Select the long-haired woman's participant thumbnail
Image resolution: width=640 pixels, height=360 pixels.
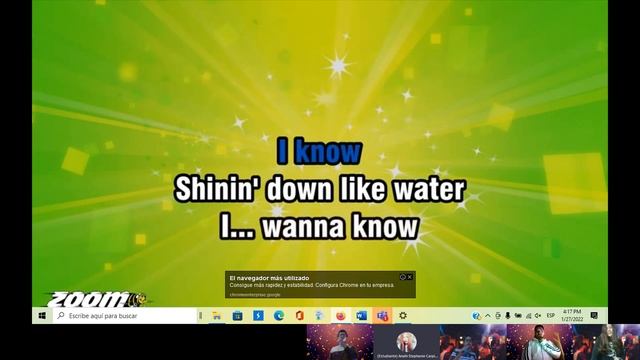pos(607,342)
